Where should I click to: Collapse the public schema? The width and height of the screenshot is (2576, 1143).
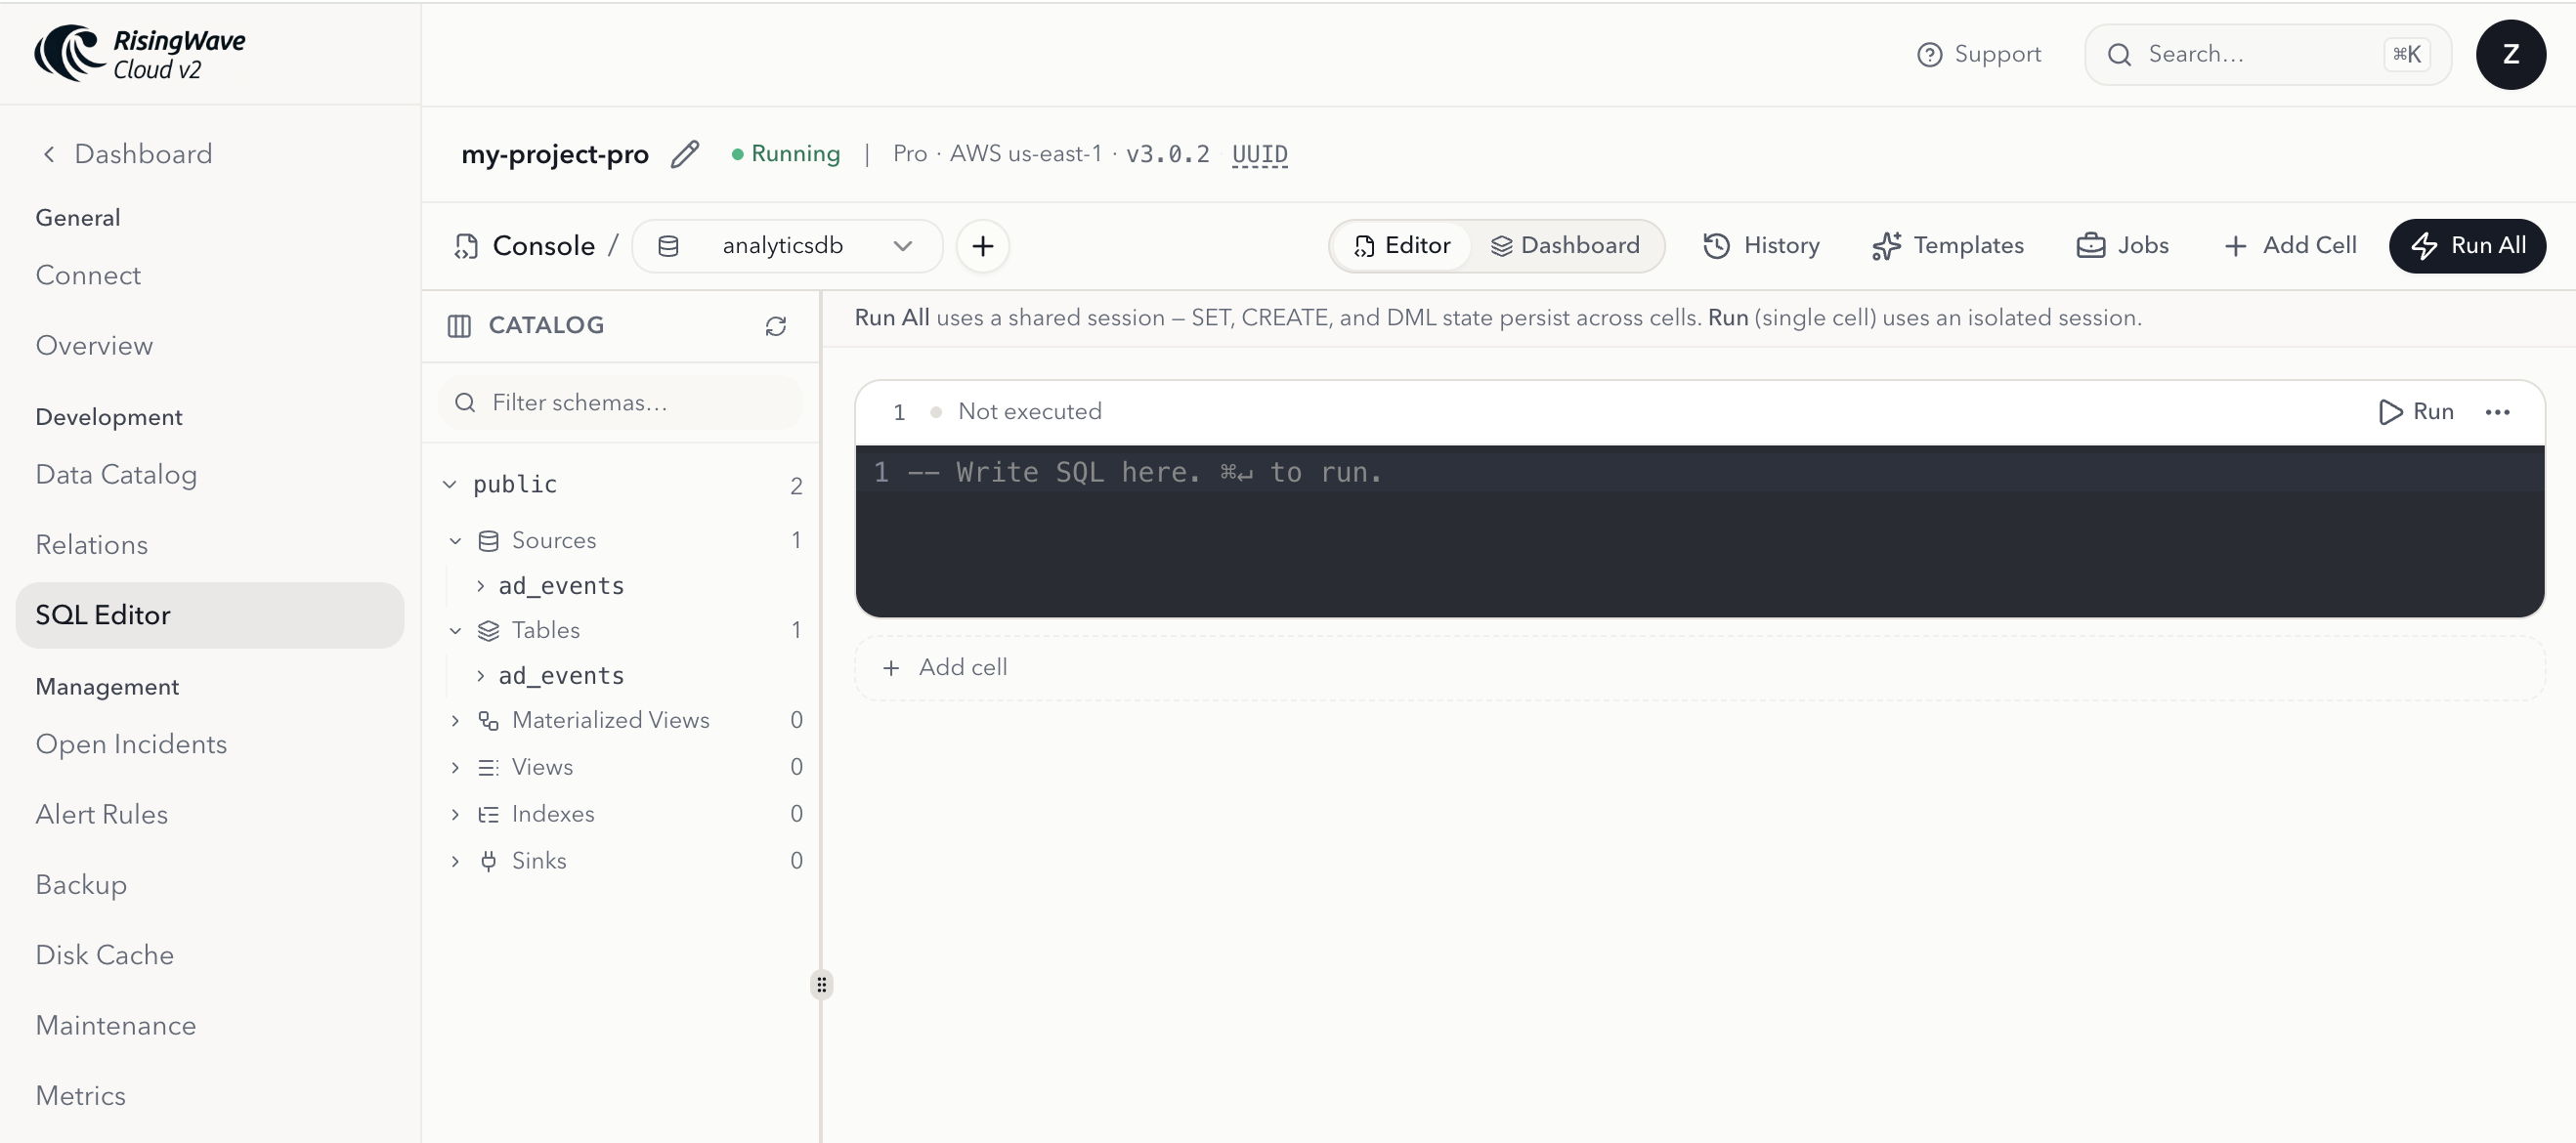click(450, 485)
